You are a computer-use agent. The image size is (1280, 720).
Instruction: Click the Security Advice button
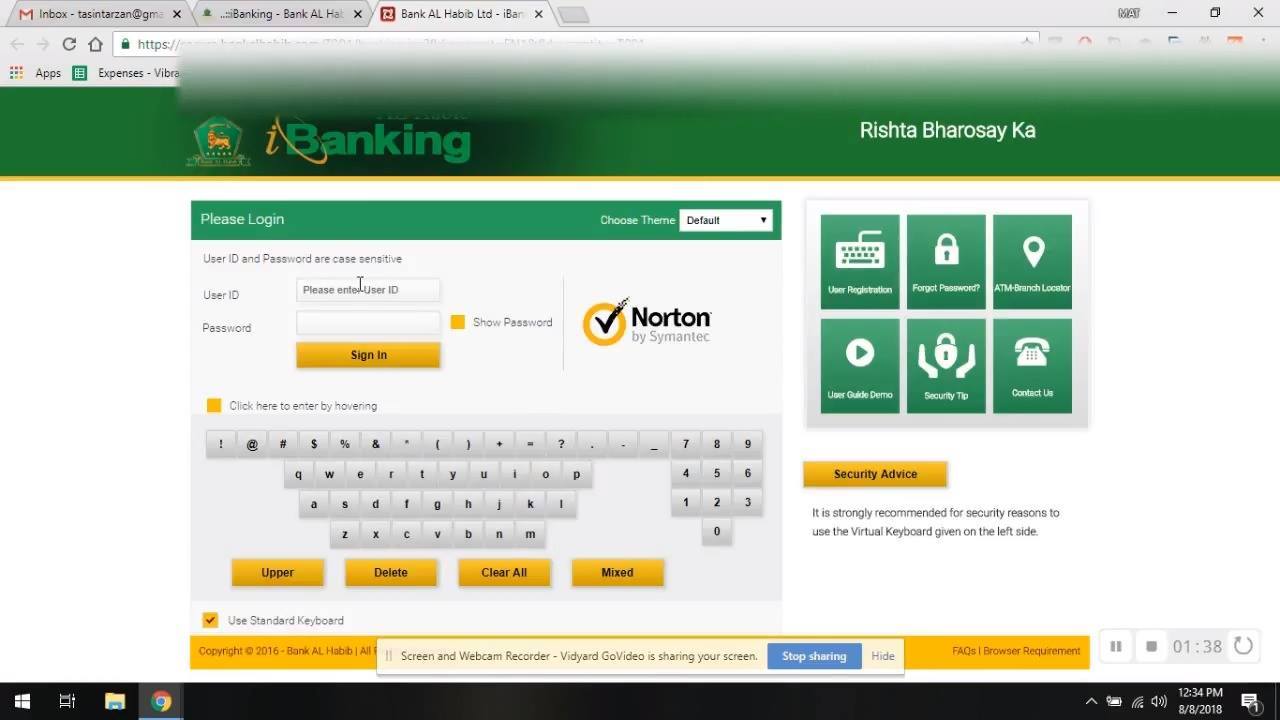(x=875, y=474)
